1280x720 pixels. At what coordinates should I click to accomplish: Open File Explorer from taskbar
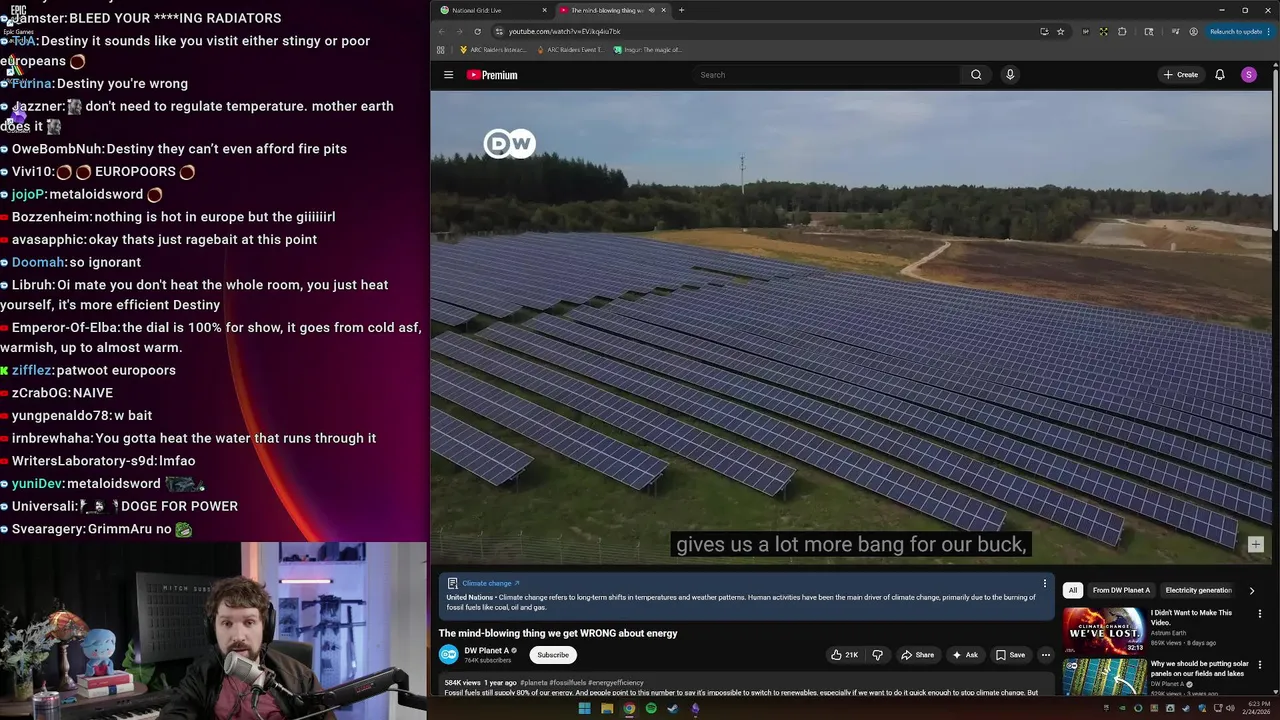click(x=607, y=709)
